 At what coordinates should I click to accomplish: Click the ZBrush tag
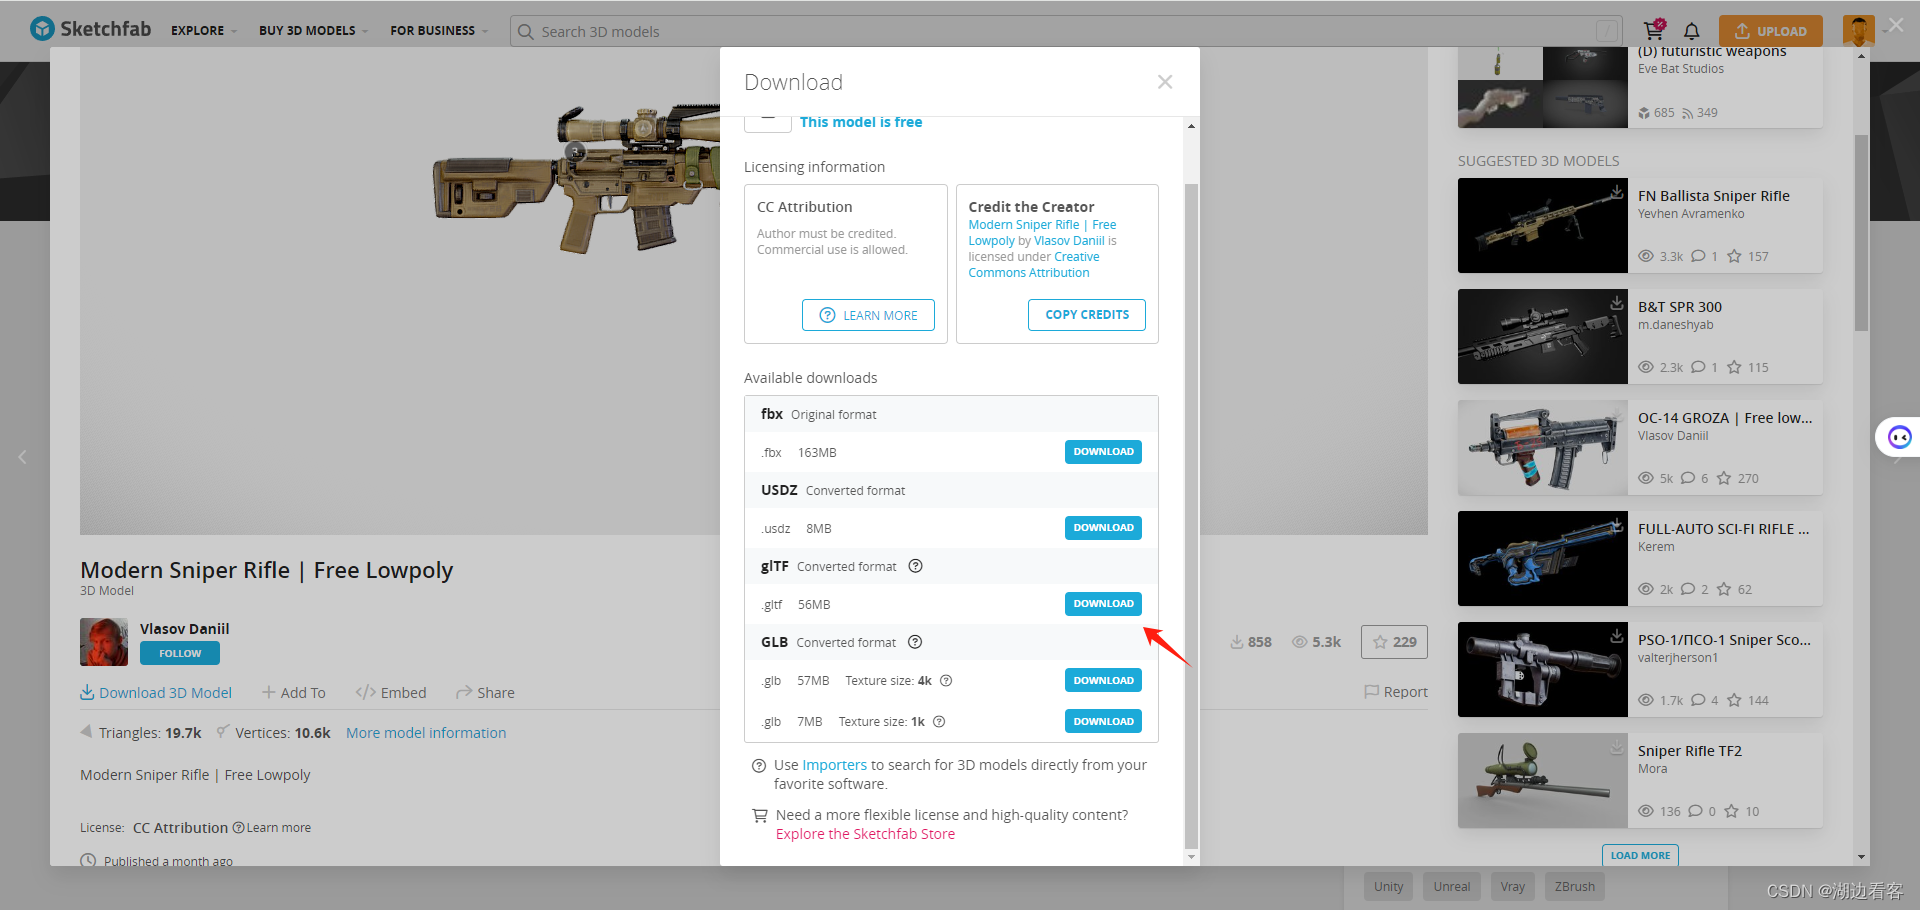coord(1574,886)
